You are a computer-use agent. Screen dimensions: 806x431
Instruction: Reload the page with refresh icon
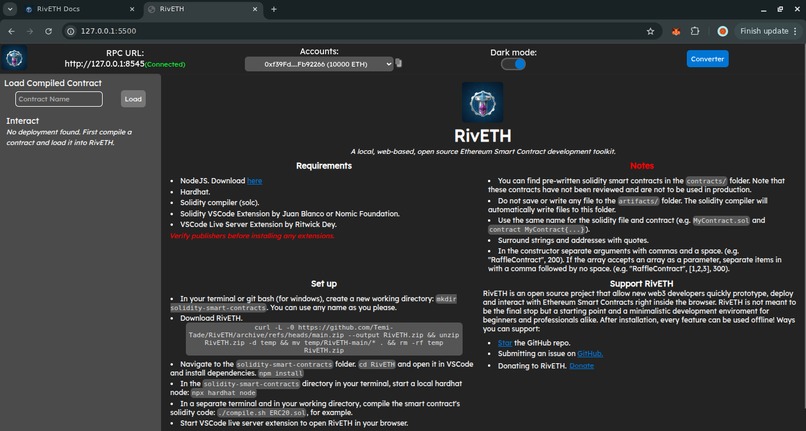click(48, 31)
